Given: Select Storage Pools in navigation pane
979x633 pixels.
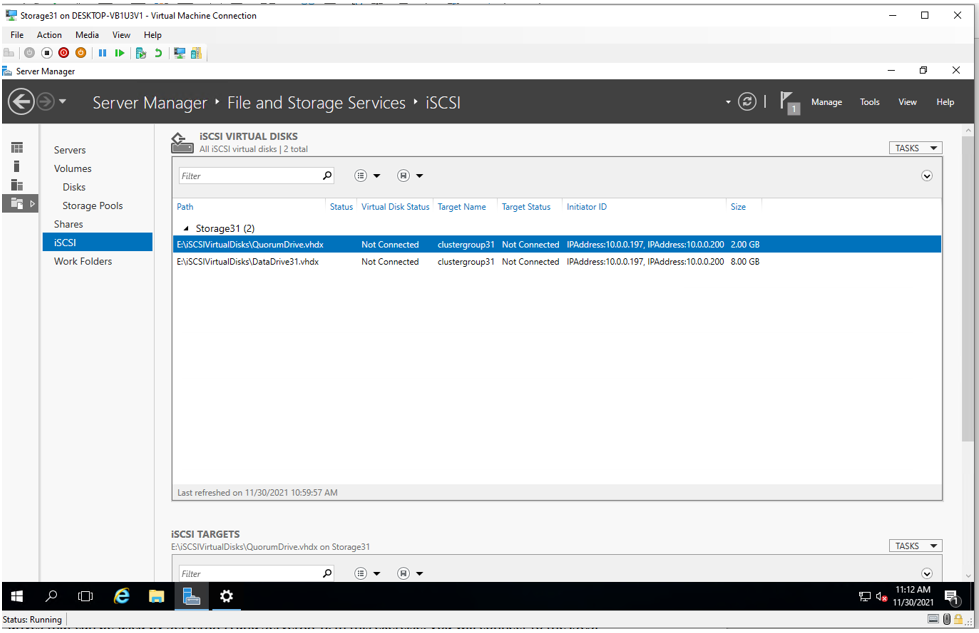Looking at the screenshot, I should [x=92, y=206].
